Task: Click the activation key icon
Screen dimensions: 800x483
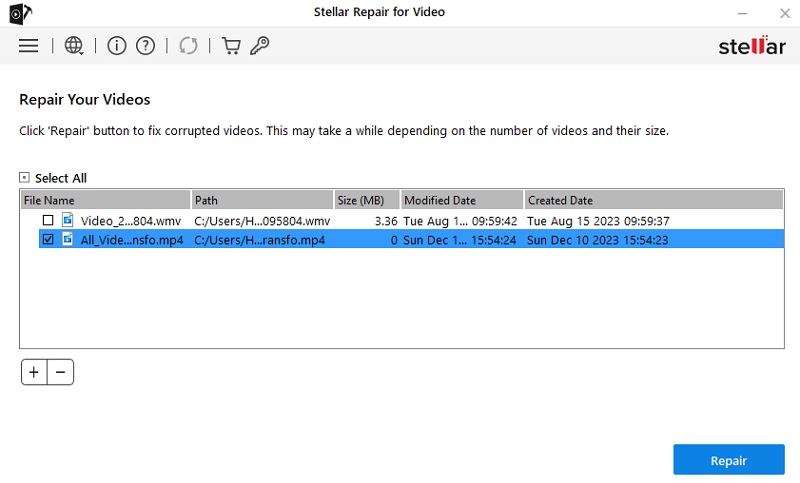Action: pos(260,46)
